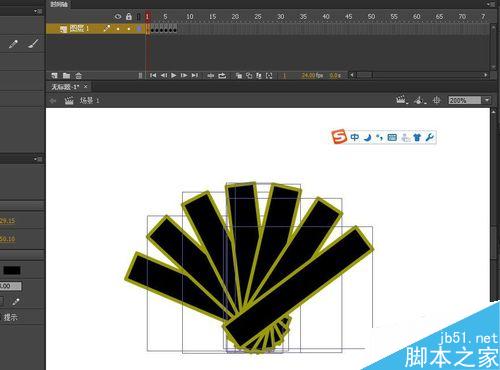Screen dimensions: 500x370
Task: Select the Brush tool
Action: pos(33,44)
